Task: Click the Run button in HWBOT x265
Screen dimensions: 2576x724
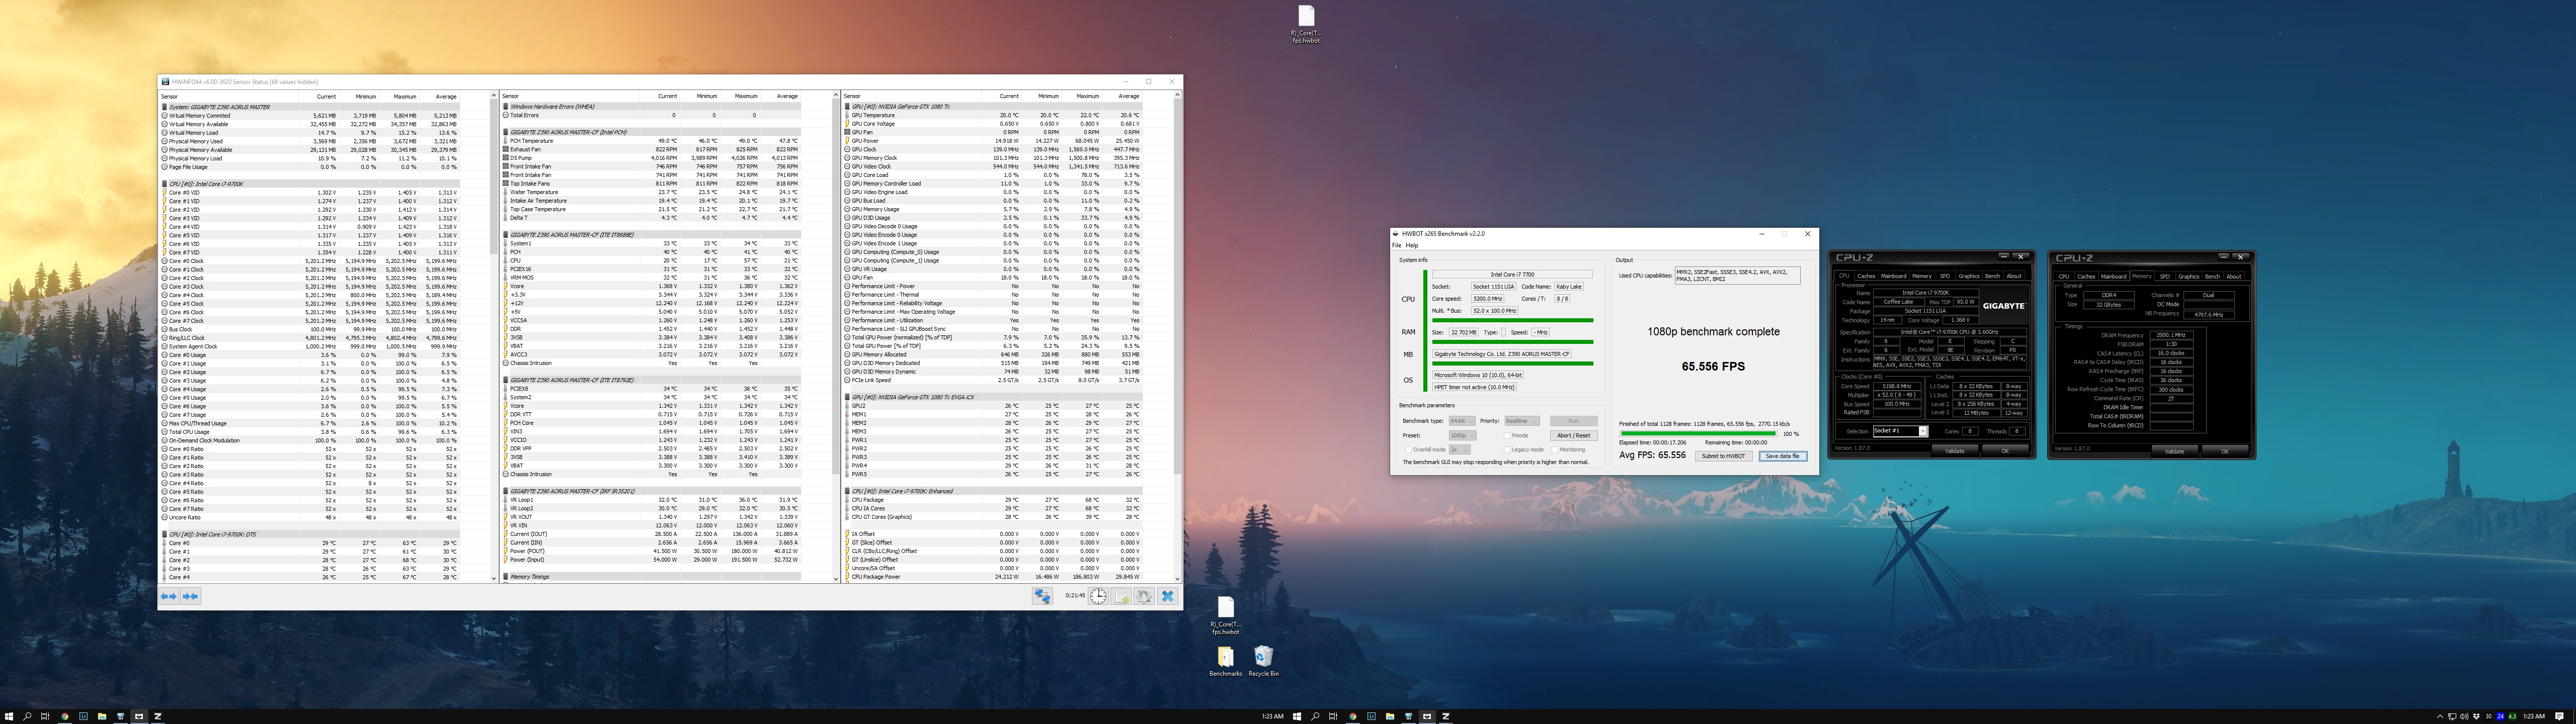Action: [1574, 421]
